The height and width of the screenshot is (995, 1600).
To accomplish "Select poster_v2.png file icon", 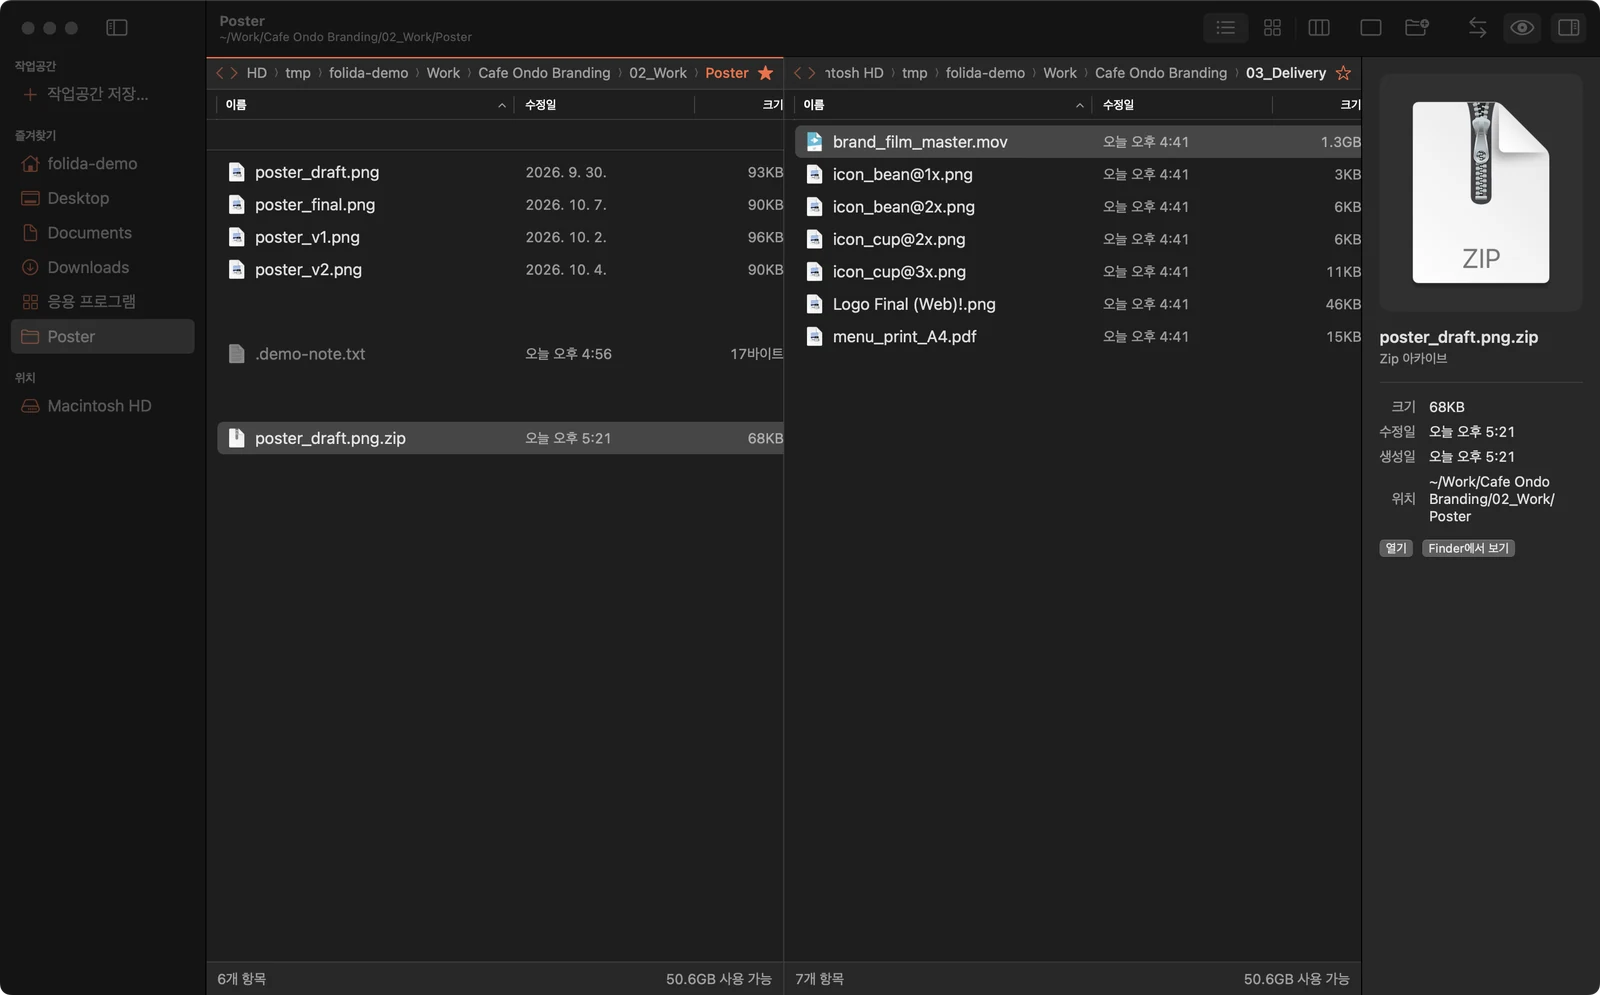I will [236, 270].
